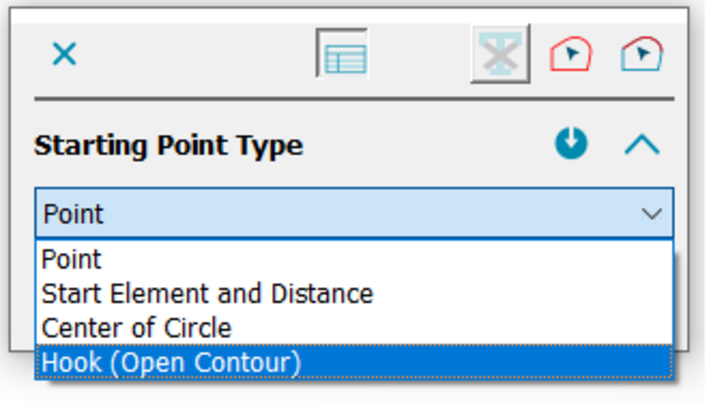Click the selected Point value text field
This screenshot has width=711, height=404.
[x=74, y=213]
